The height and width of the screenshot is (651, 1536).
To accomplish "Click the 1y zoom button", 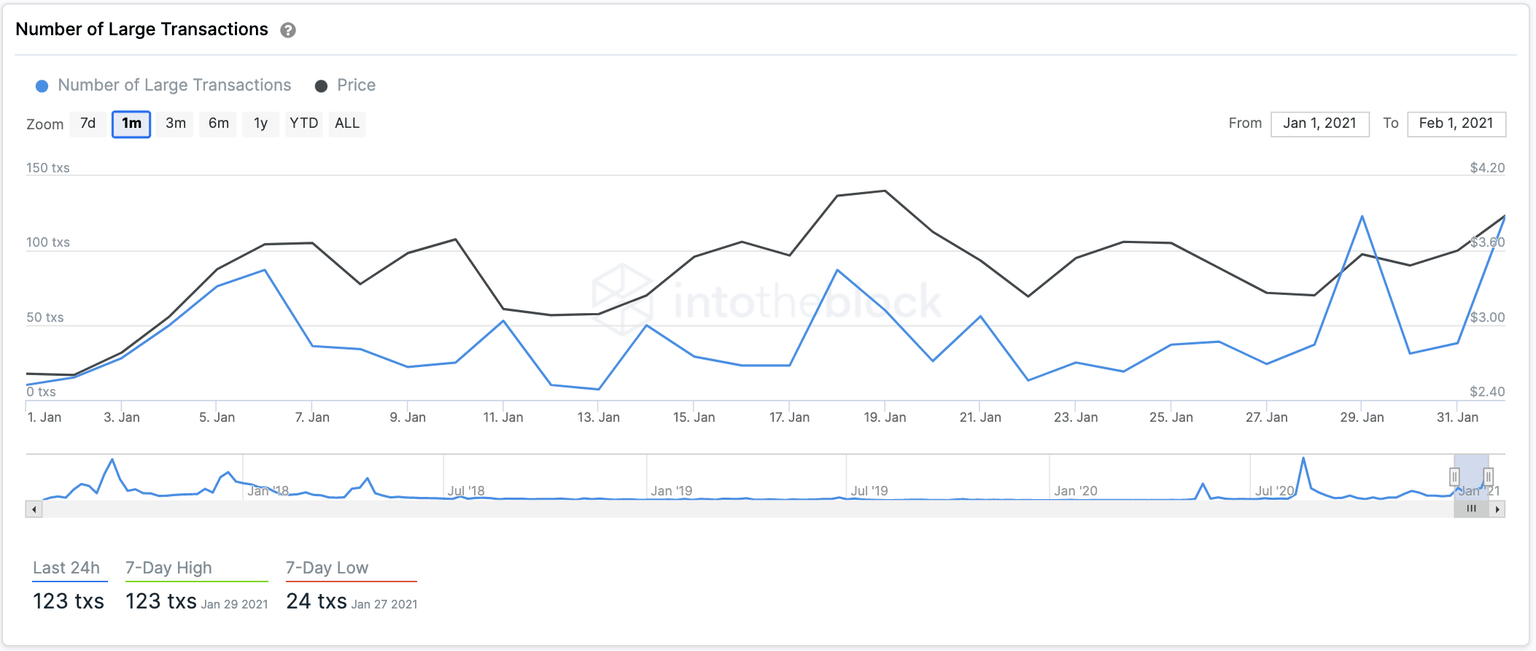I will point(260,123).
